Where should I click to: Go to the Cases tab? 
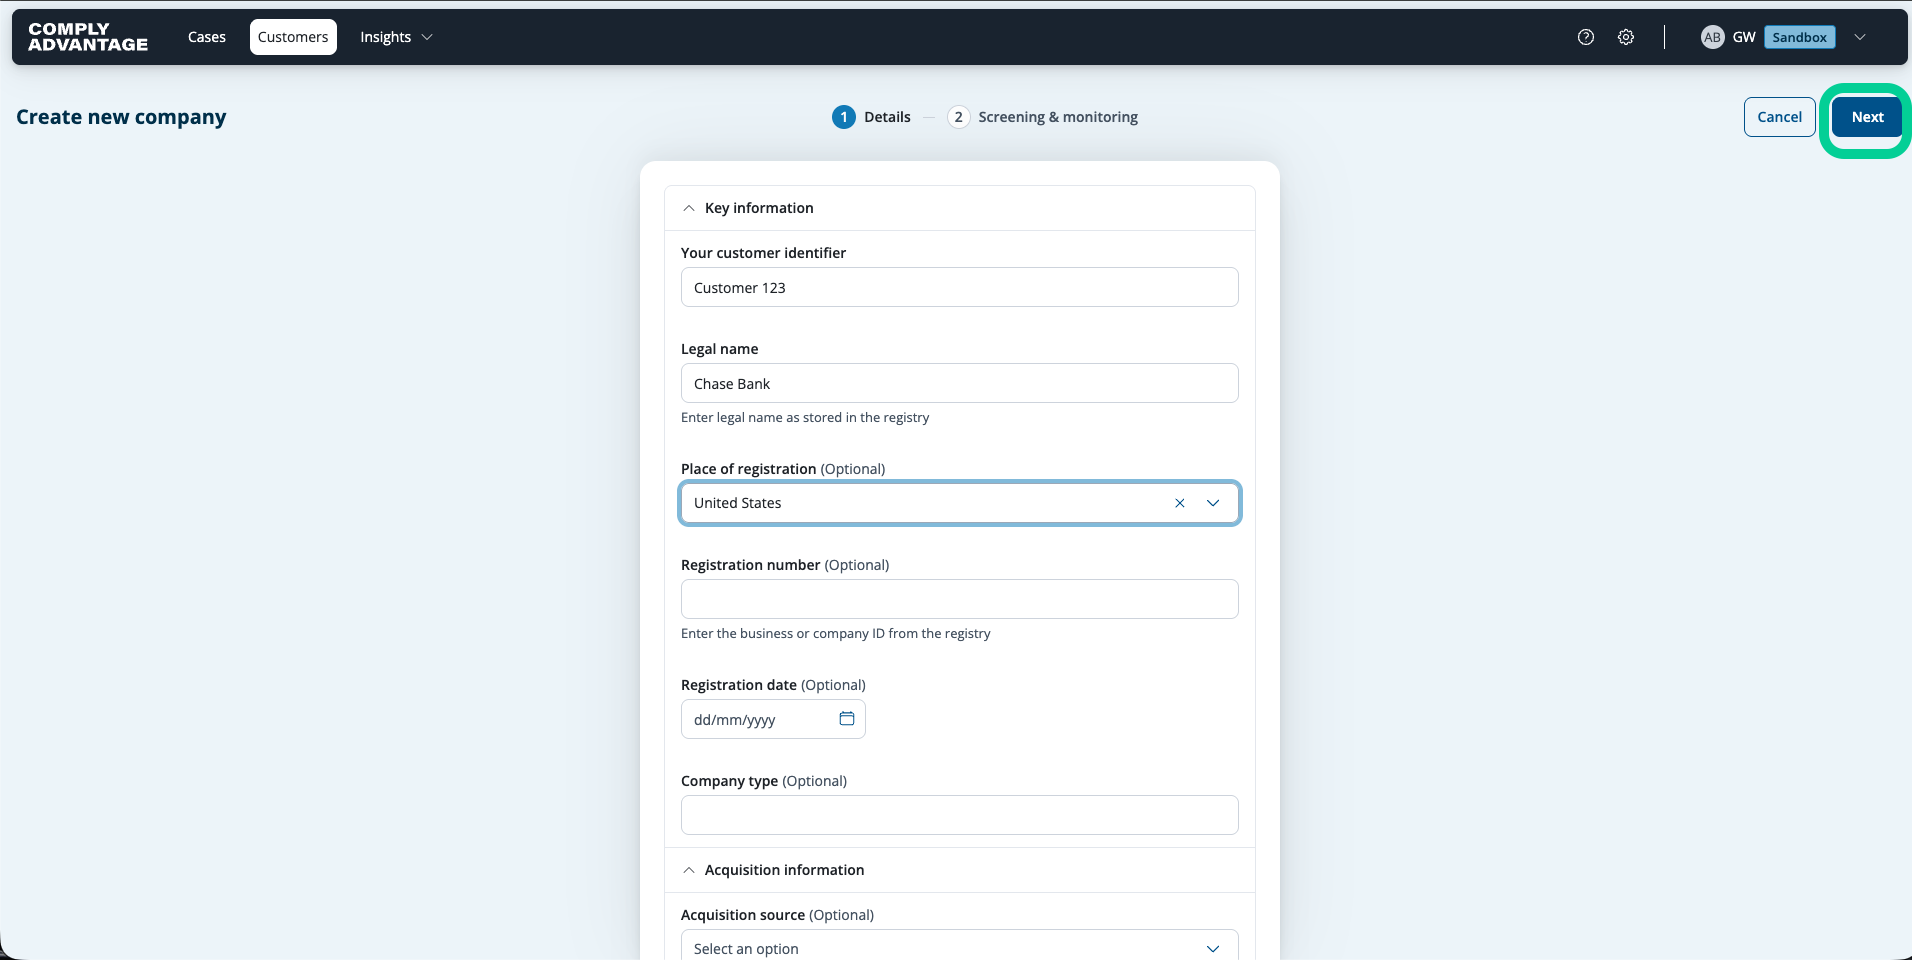point(207,37)
